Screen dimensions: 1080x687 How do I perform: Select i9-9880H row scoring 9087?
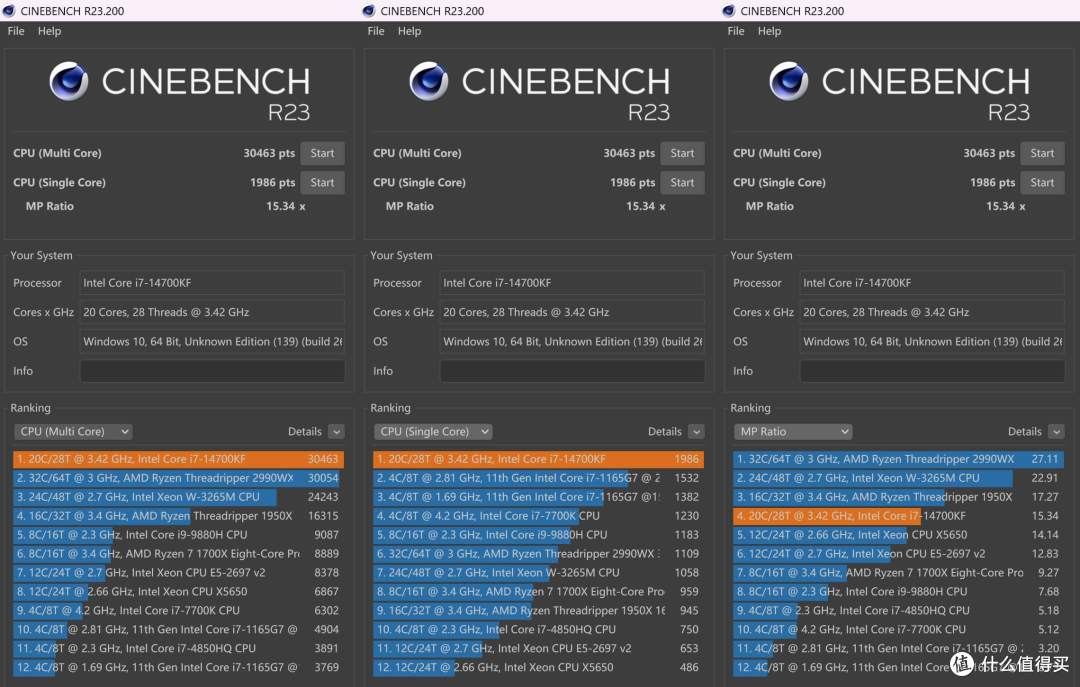(x=178, y=535)
